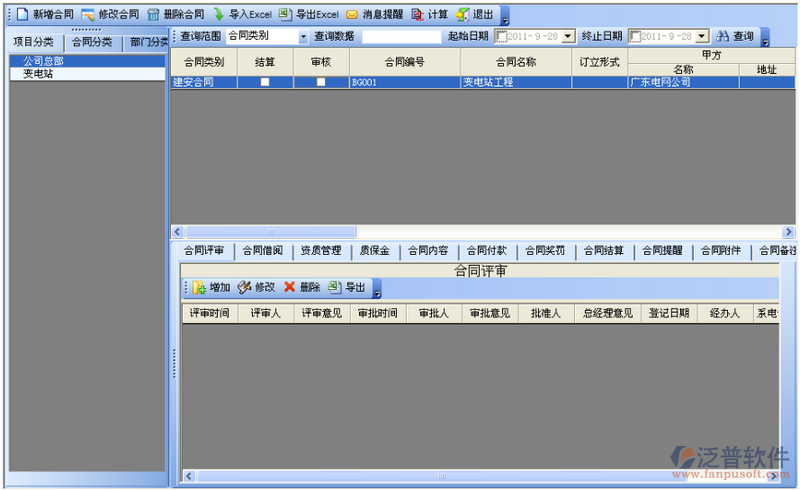
Task: Open the 资质管理 tab
Action: [321, 251]
